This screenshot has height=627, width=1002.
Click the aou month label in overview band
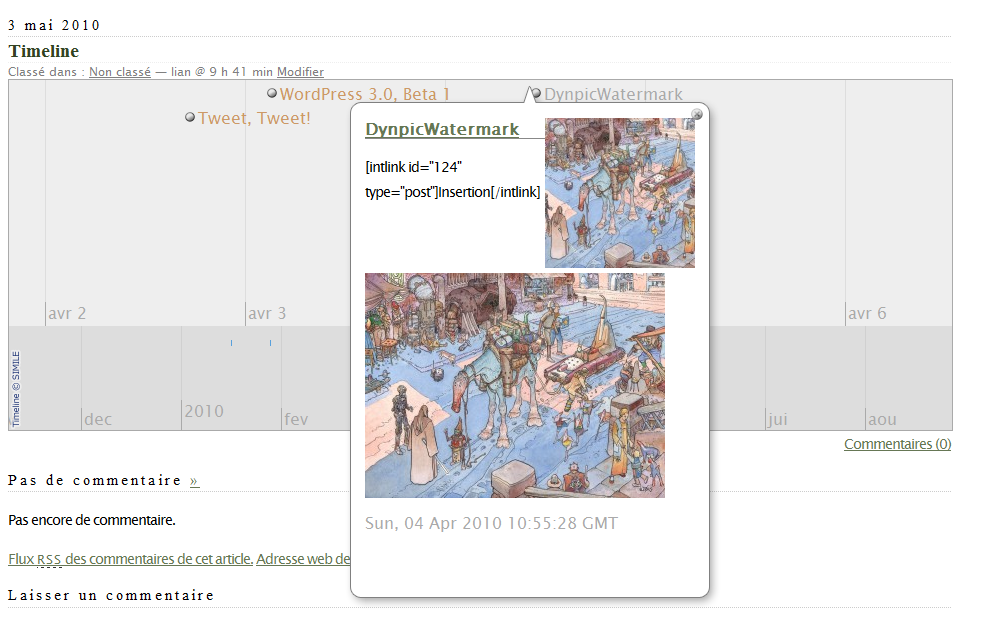tap(882, 419)
